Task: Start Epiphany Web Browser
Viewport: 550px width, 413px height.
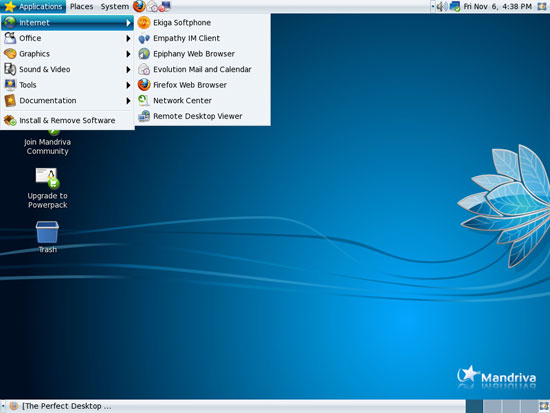Action: click(202, 54)
